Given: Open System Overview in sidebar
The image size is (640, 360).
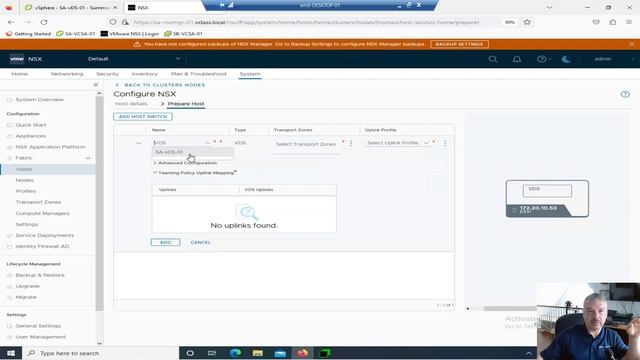Looking at the screenshot, I should click(39, 100).
